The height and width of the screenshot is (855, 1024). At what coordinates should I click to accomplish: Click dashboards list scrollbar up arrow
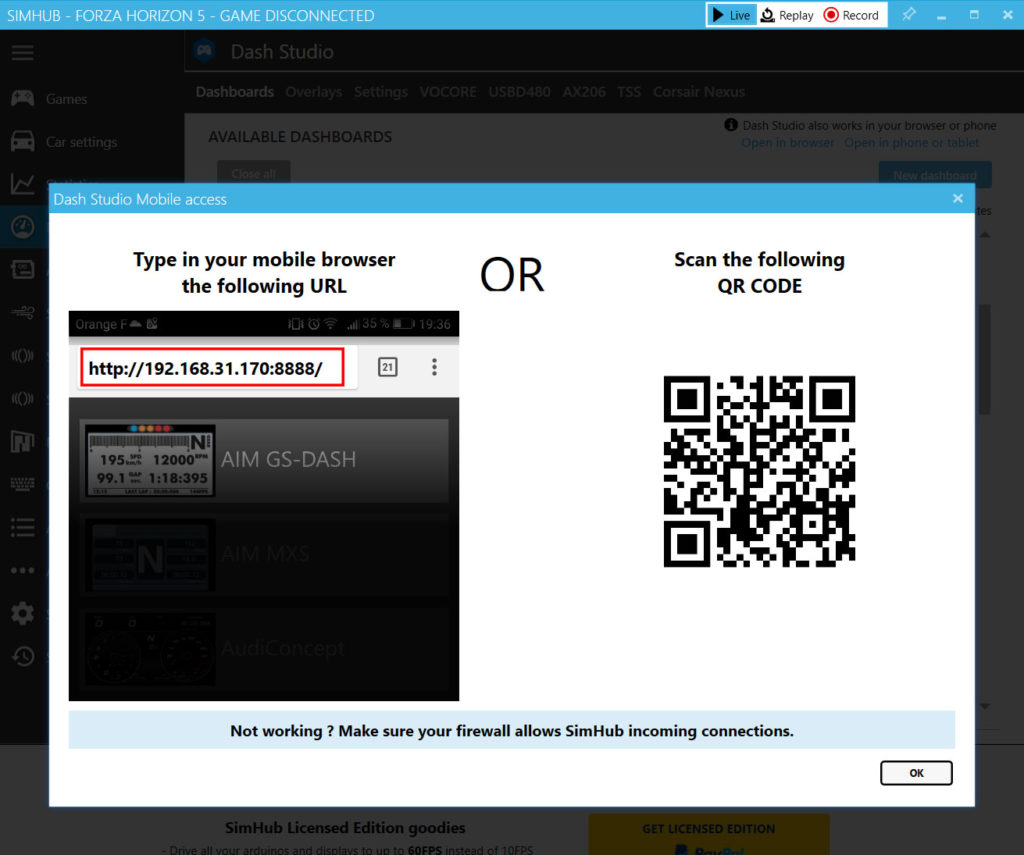pos(985,234)
